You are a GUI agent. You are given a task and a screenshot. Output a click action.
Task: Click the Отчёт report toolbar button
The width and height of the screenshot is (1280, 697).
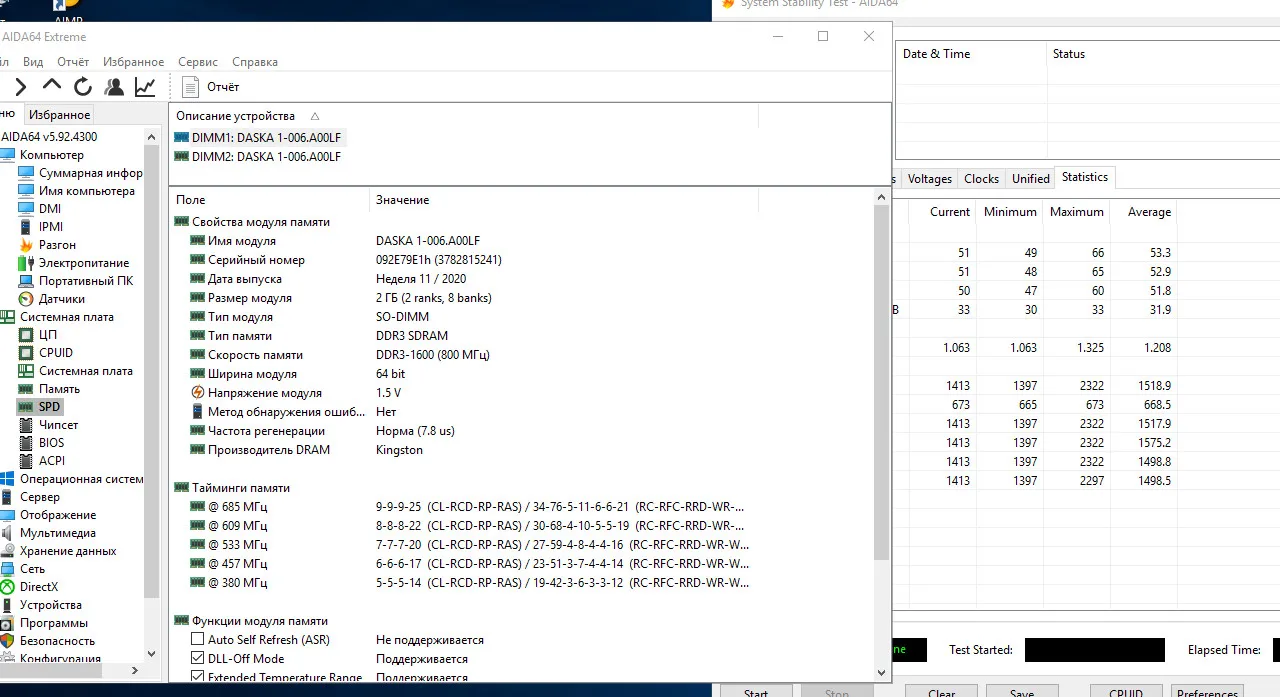point(211,87)
